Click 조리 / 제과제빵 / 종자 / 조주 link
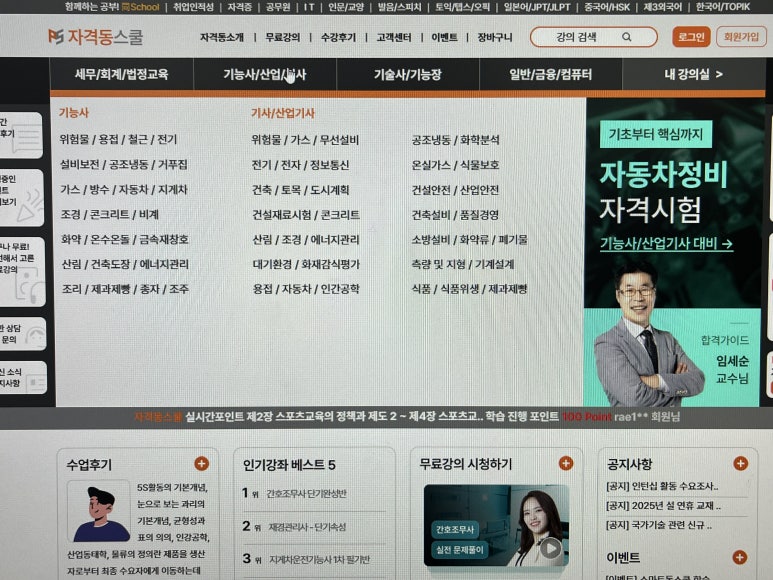 click(125, 289)
